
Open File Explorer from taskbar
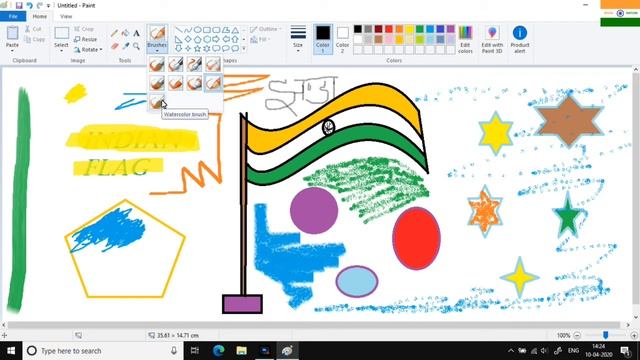tap(242, 351)
